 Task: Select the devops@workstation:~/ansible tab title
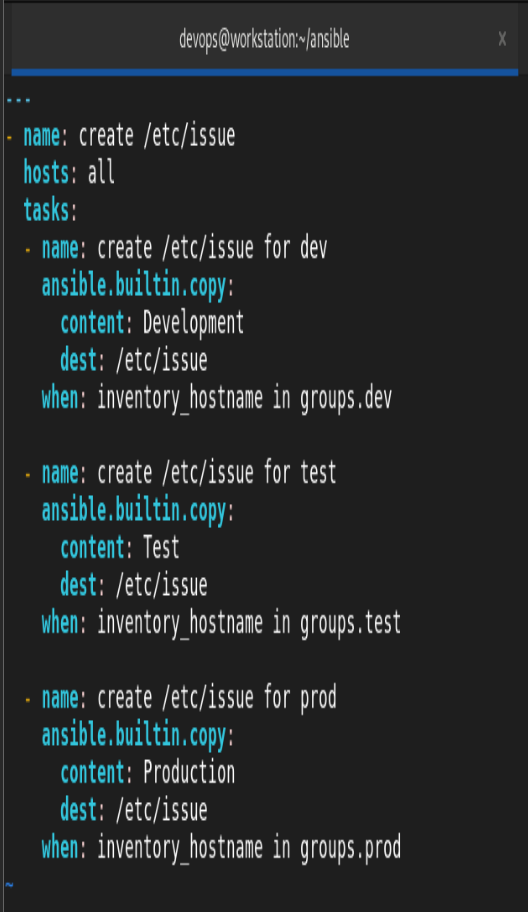click(264, 40)
